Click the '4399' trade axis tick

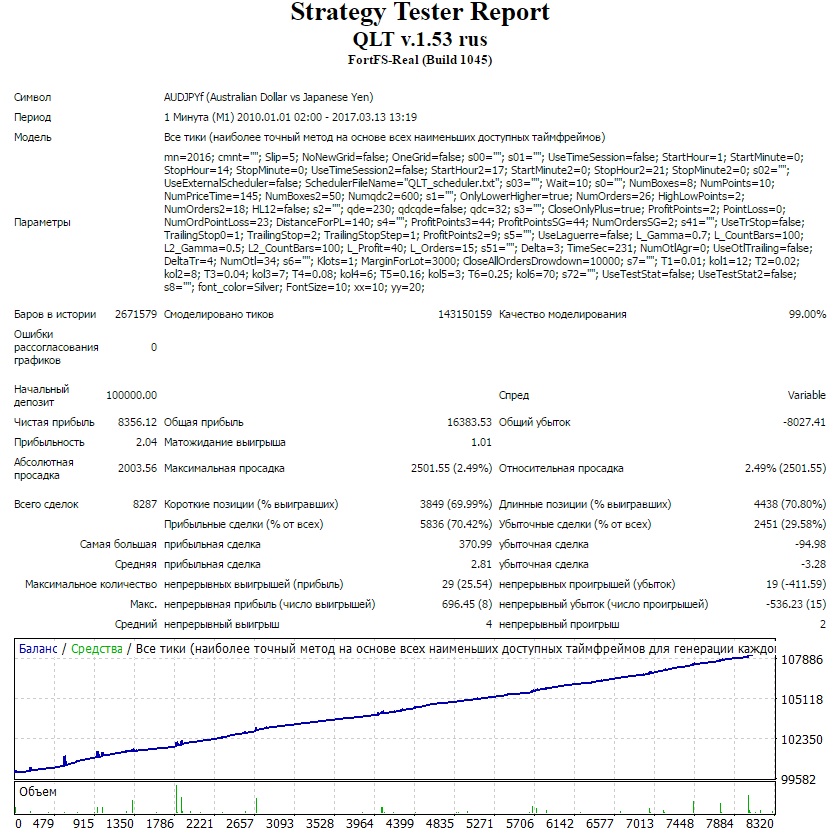tap(399, 824)
